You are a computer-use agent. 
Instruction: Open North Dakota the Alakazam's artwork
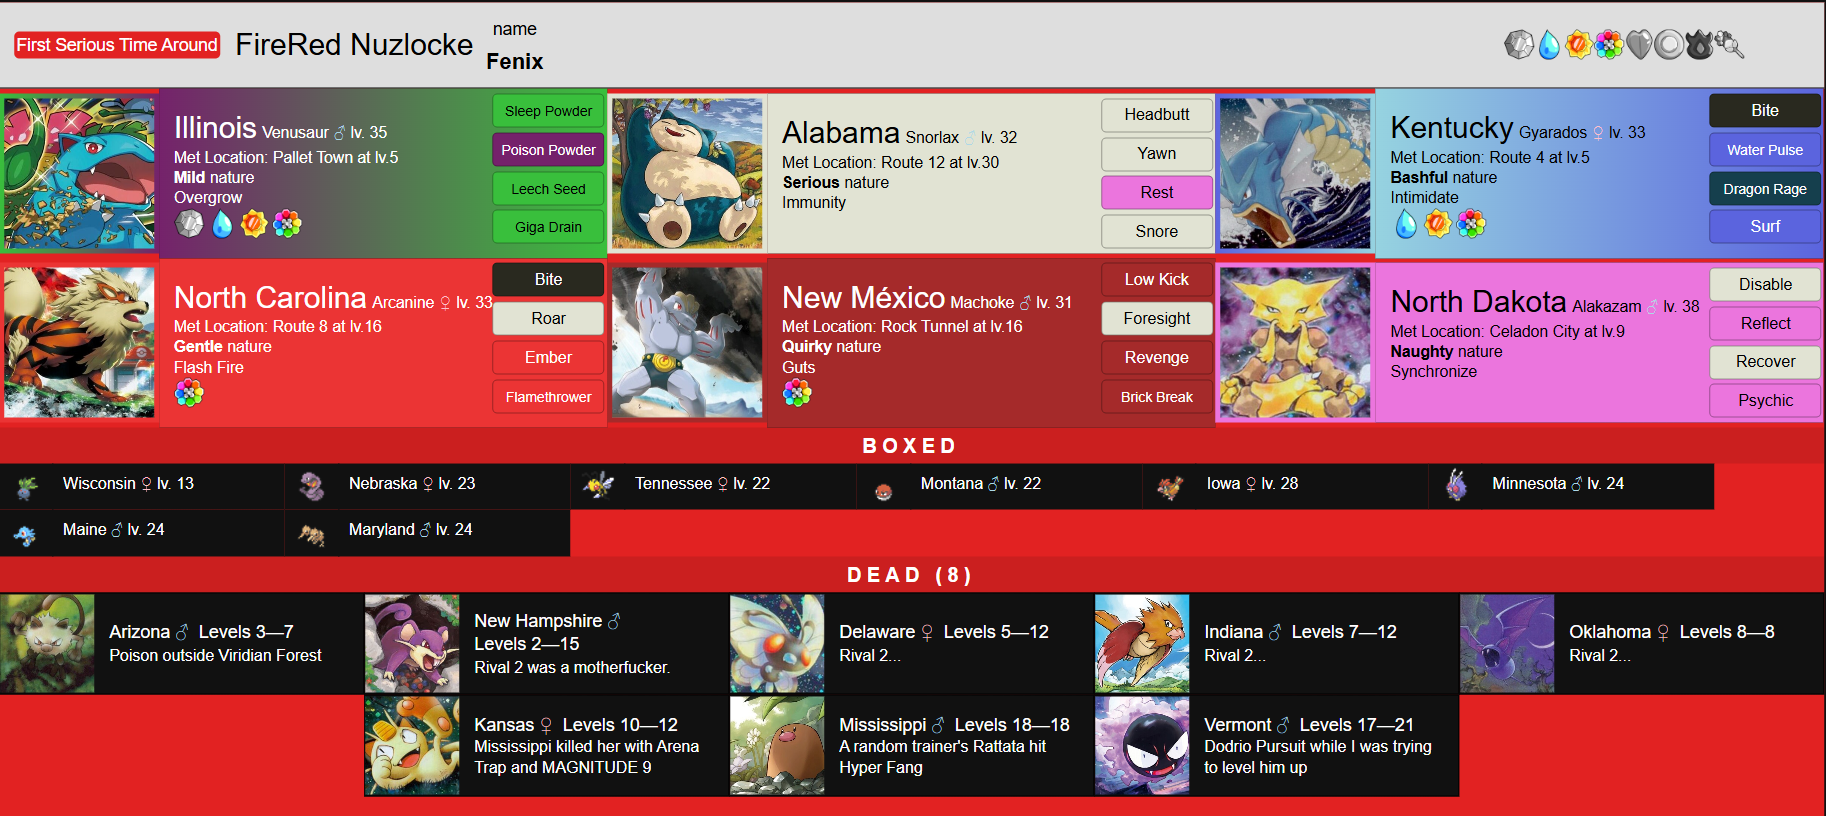1295,342
